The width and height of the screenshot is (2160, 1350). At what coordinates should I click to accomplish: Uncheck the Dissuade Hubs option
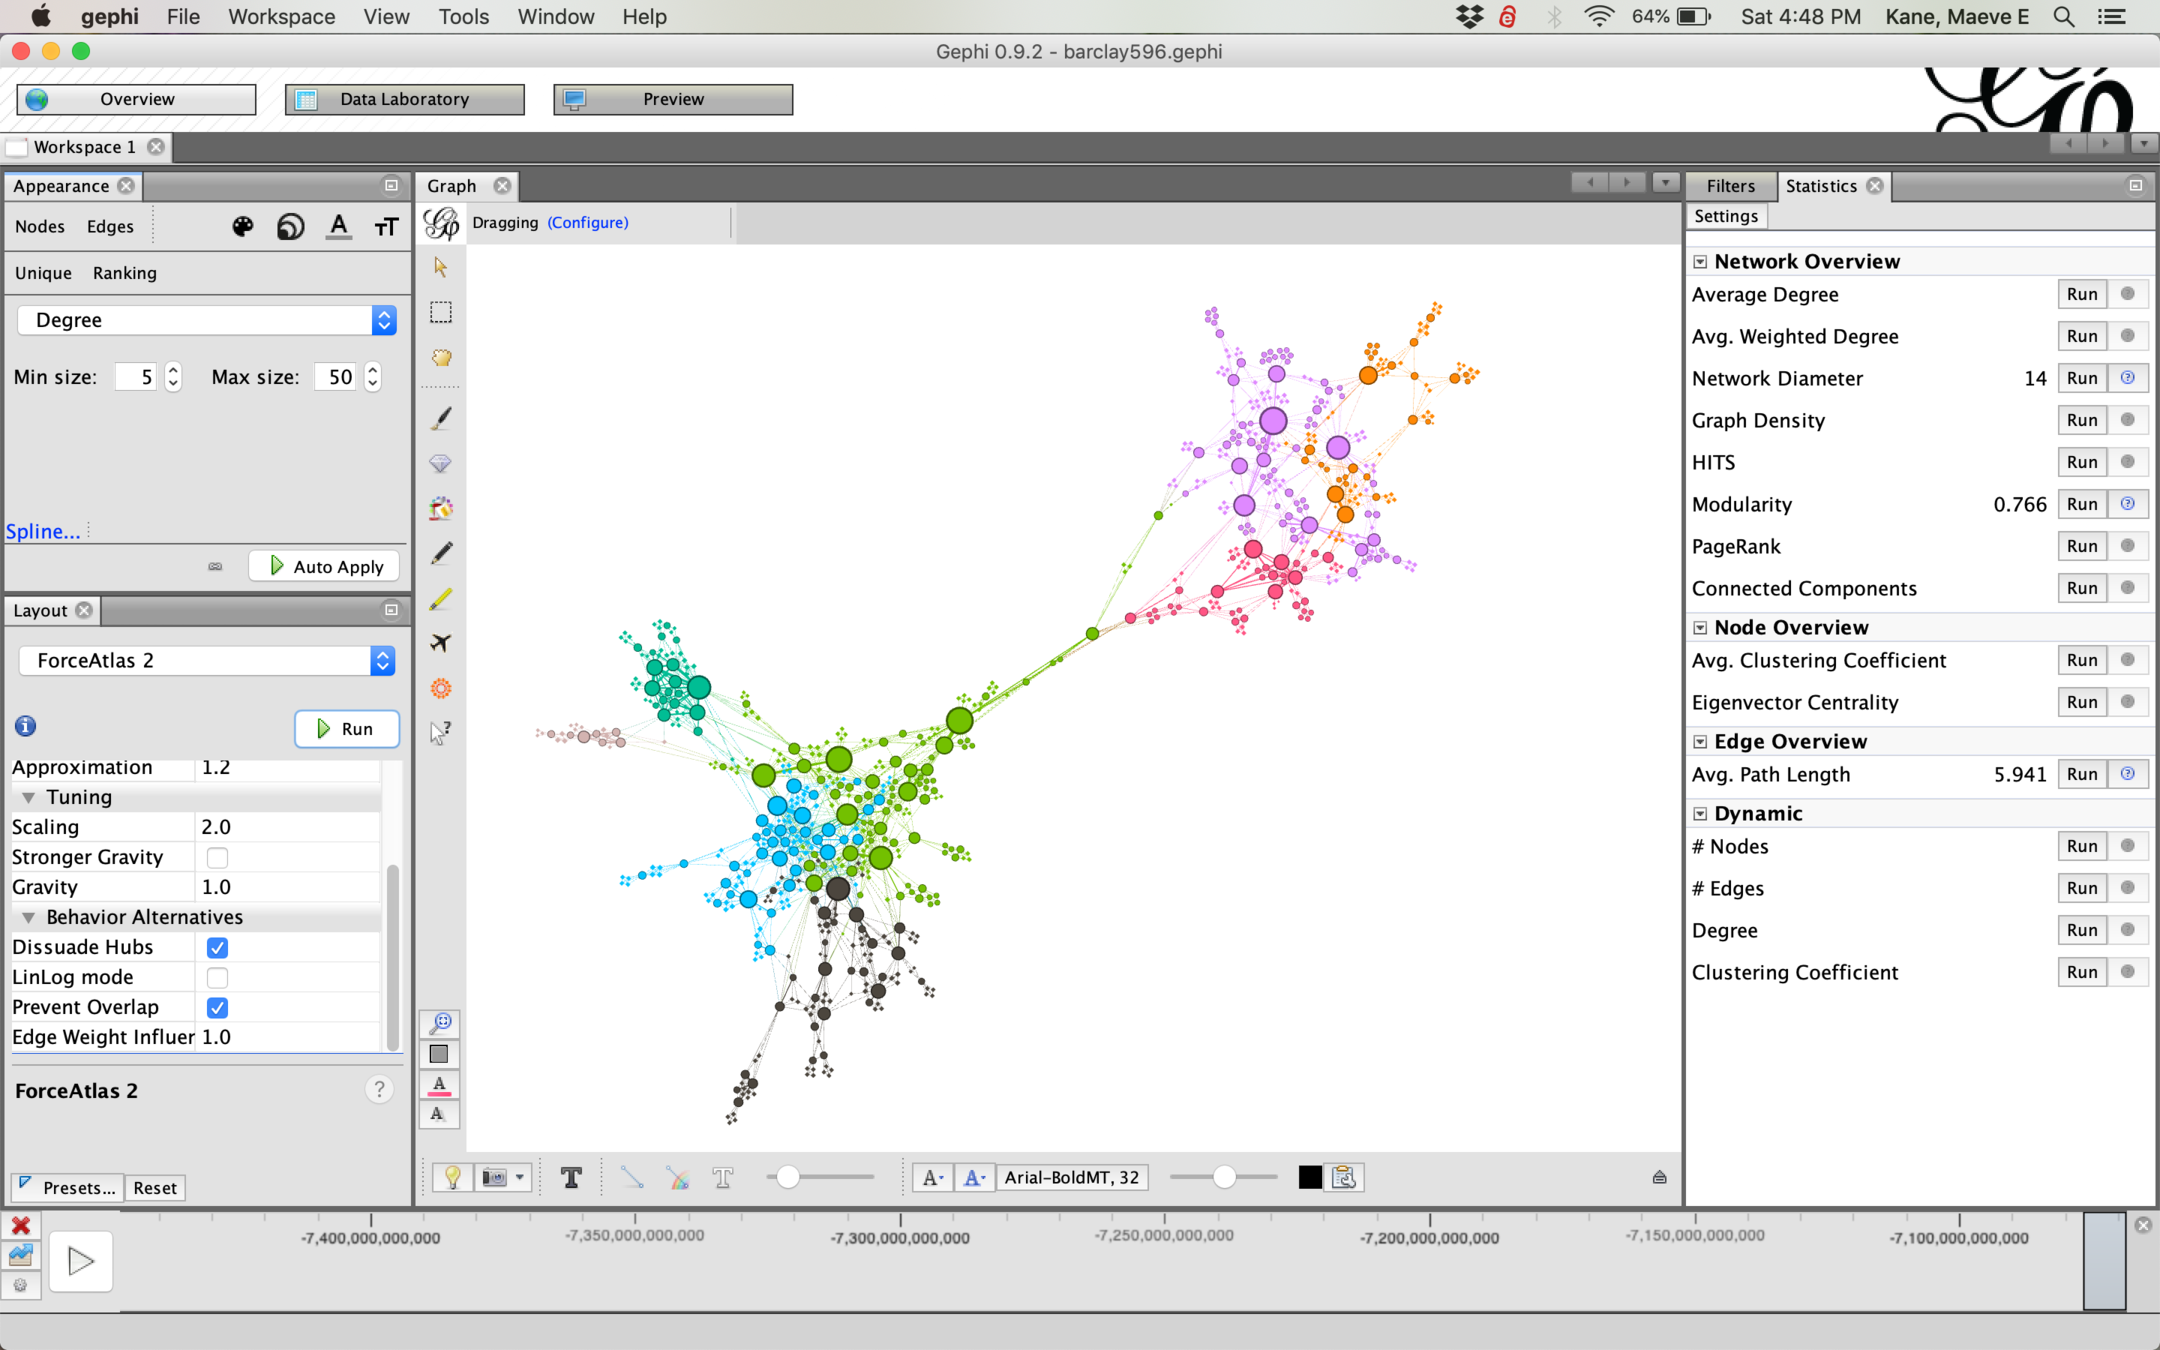point(217,947)
